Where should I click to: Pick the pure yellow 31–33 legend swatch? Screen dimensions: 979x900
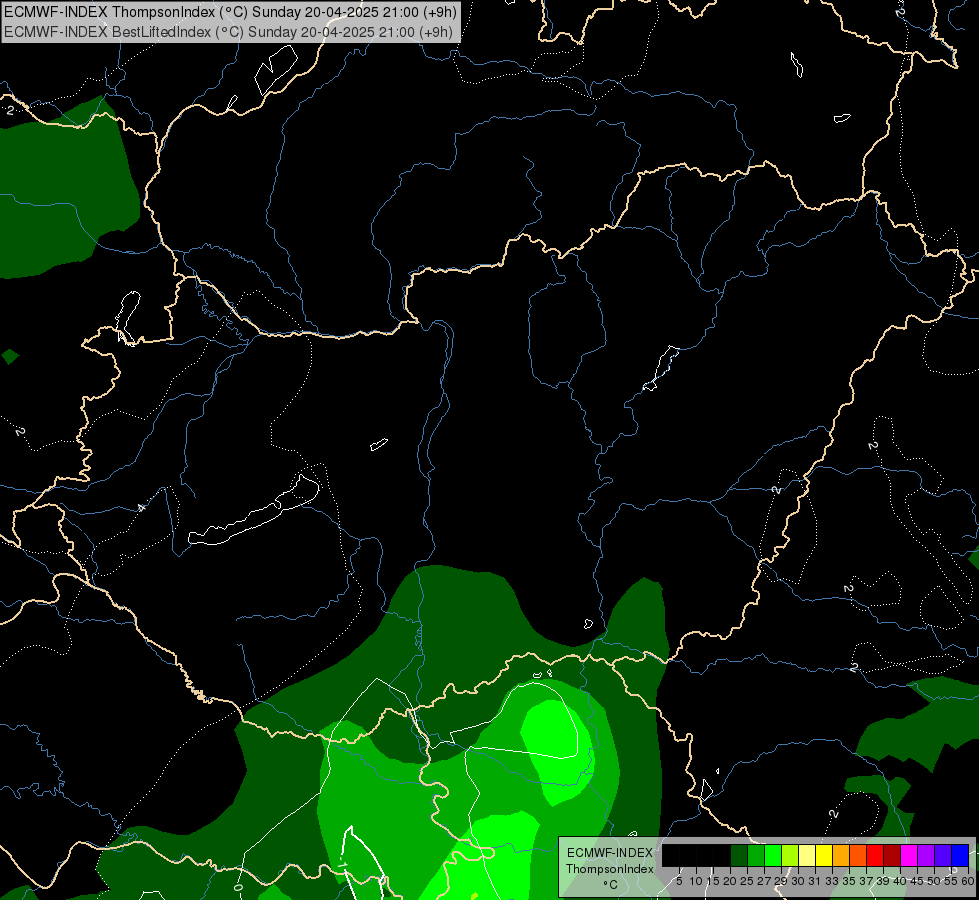tap(824, 855)
